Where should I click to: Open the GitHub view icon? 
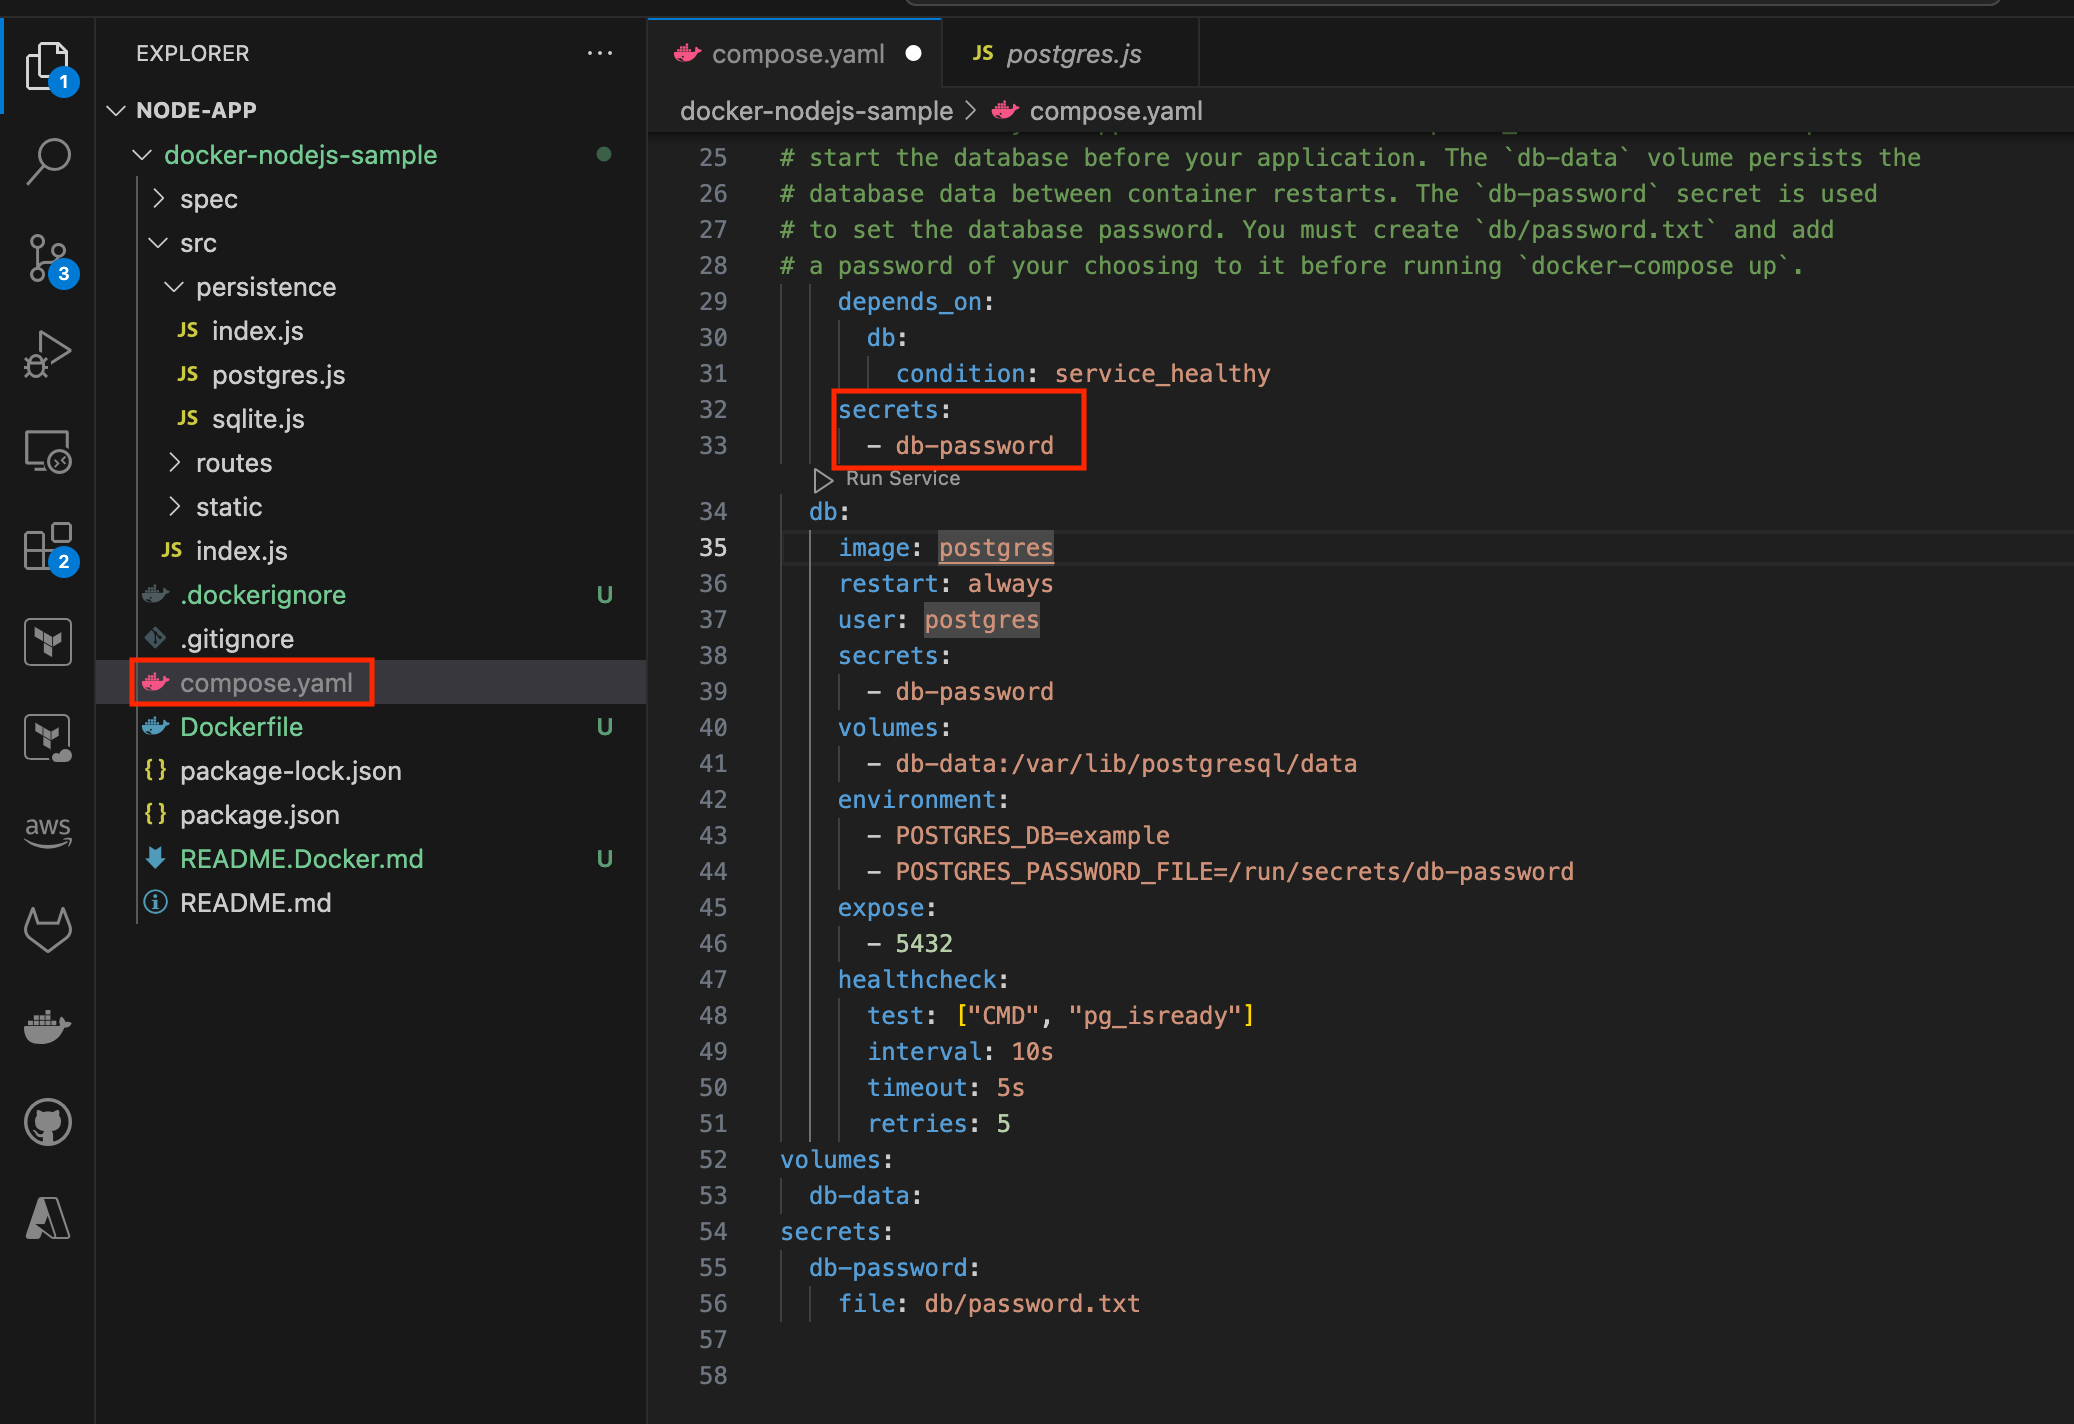coord(48,1122)
